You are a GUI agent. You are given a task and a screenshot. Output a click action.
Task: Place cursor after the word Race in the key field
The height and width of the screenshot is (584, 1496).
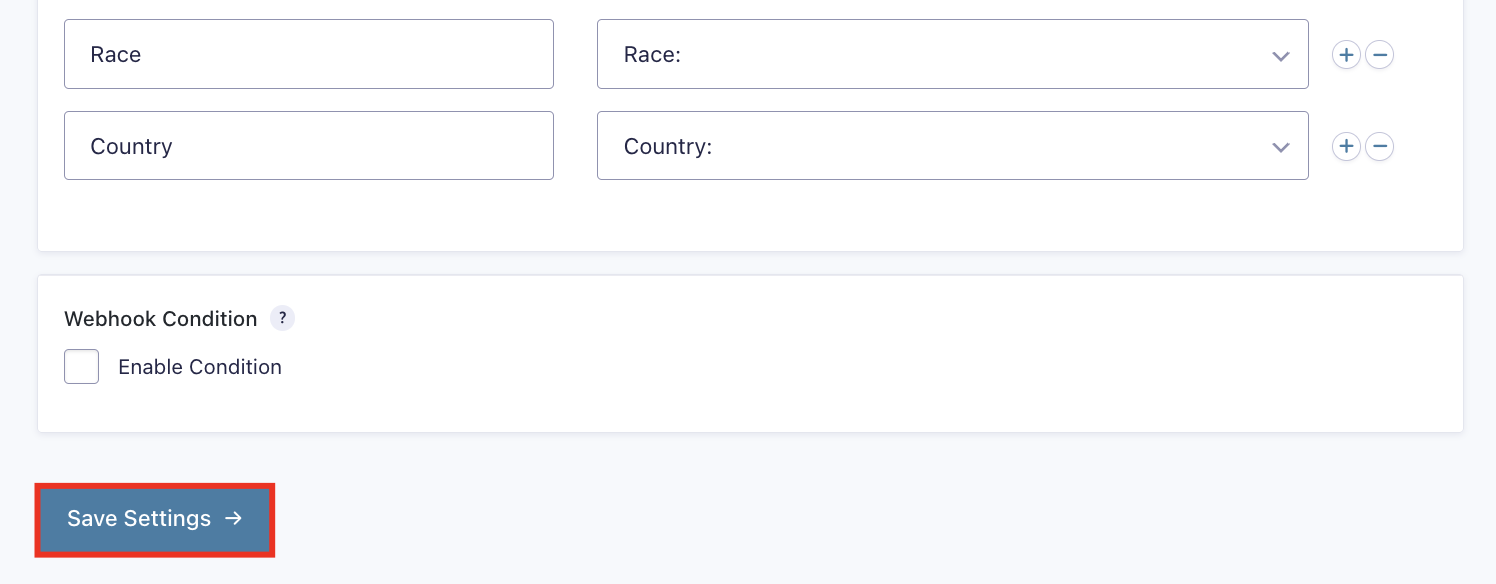click(x=143, y=55)
